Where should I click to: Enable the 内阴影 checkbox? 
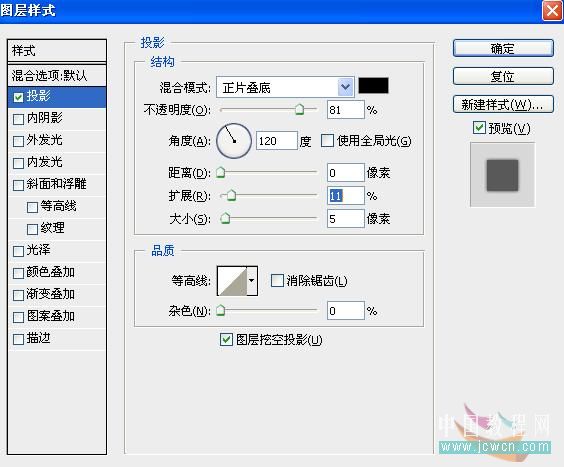18,119
